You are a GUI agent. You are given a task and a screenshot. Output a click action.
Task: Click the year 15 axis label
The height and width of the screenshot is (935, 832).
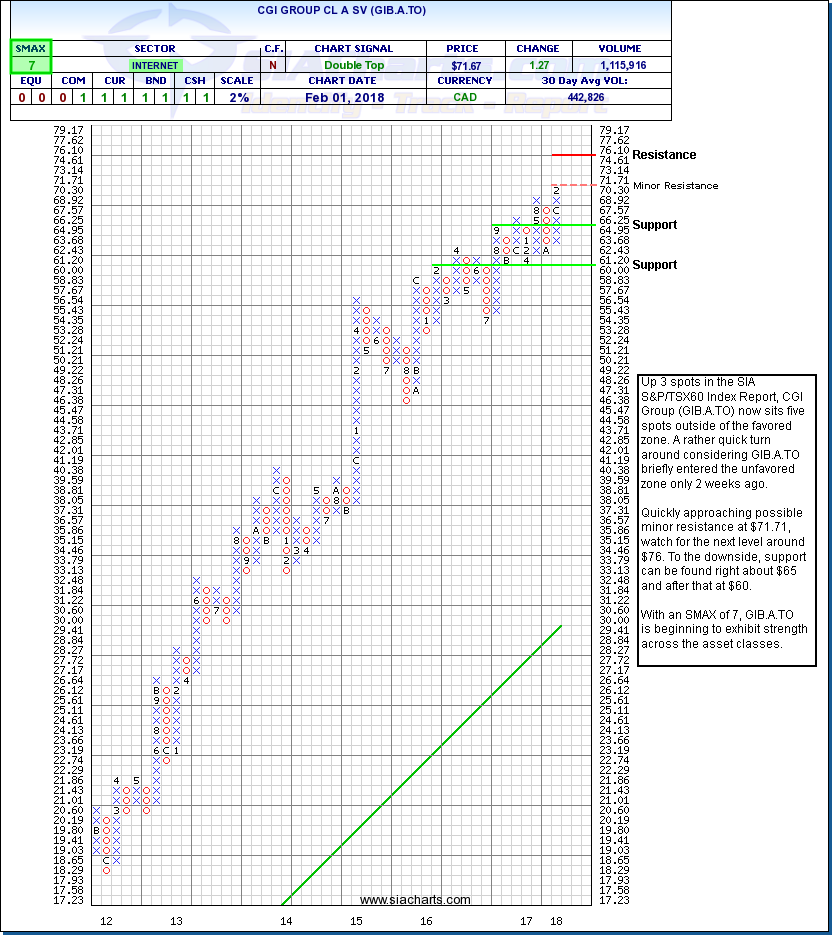point(356,919)
